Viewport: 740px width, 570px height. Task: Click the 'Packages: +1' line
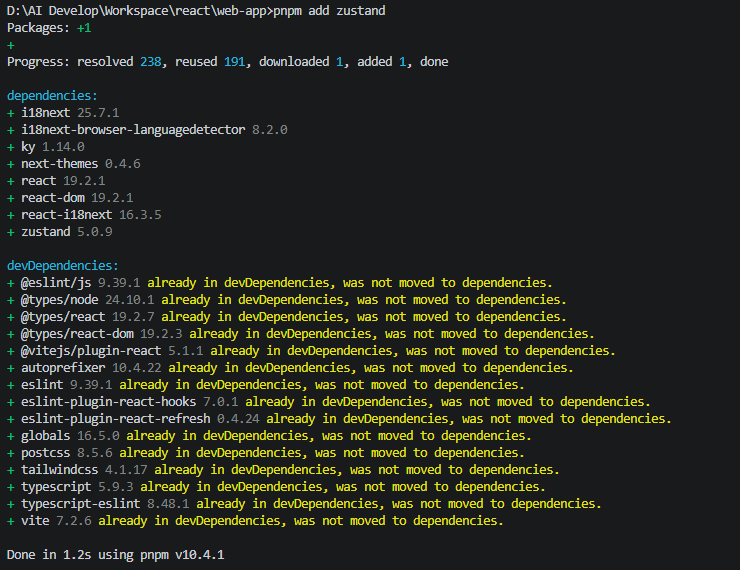pyautogui.click(x=49, y=28)
